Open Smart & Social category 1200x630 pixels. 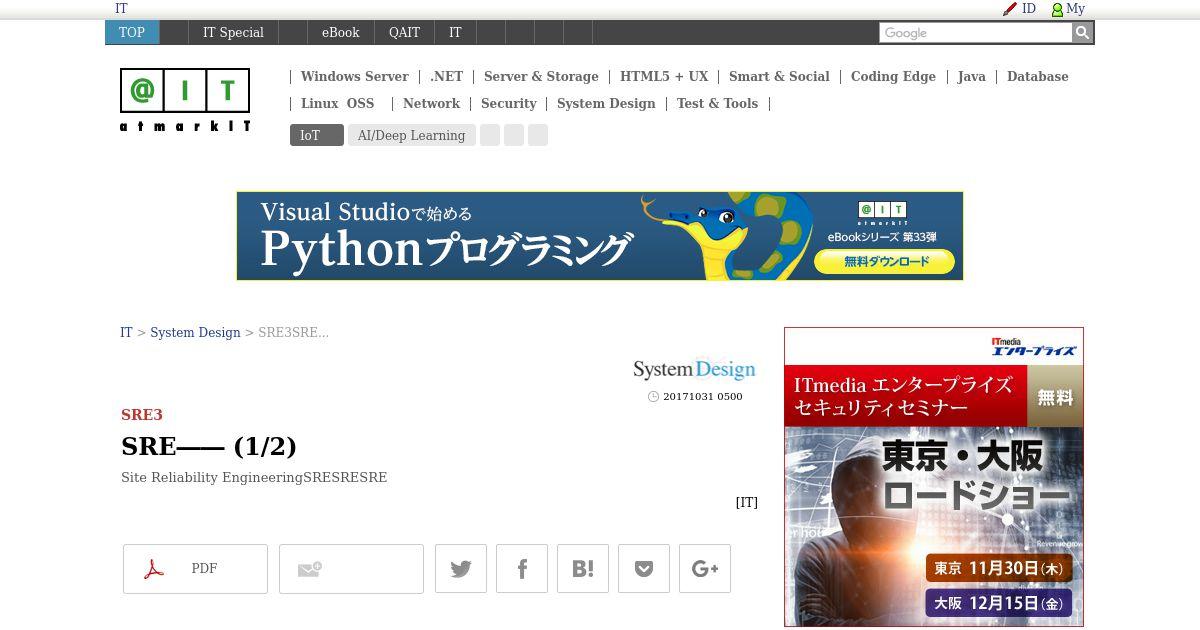pos(779,76)
